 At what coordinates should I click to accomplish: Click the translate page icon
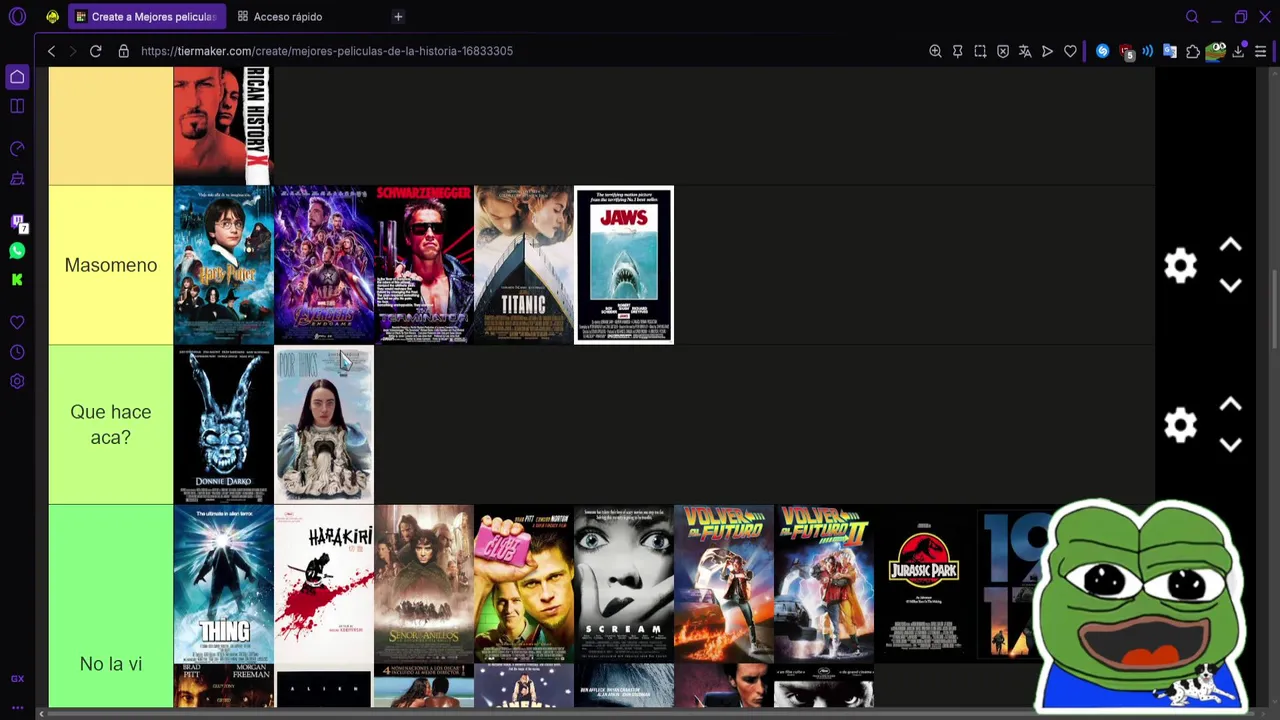point(1025,51)
